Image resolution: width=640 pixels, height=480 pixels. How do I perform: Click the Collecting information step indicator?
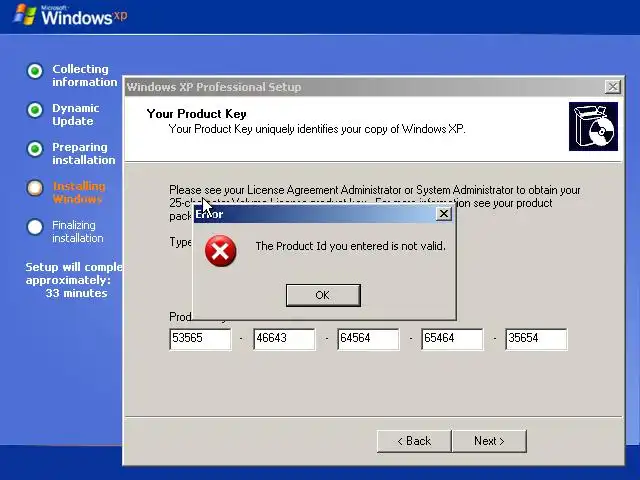tap(35, 71)
